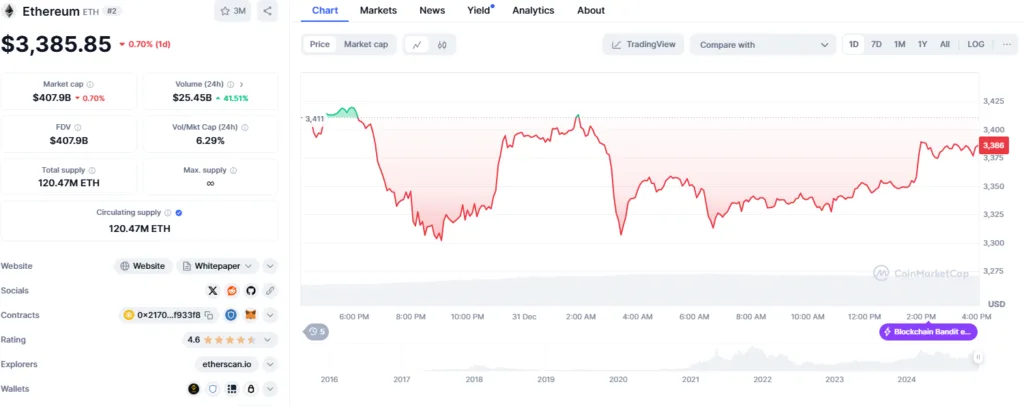Viewport: 1024px width, 406px height.
Task: Click the first black-gold wallet icon
Action: point(193,389)
